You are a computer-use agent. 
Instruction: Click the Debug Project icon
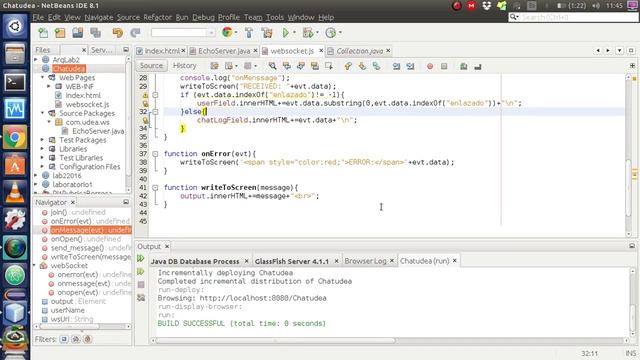(308, 33)
